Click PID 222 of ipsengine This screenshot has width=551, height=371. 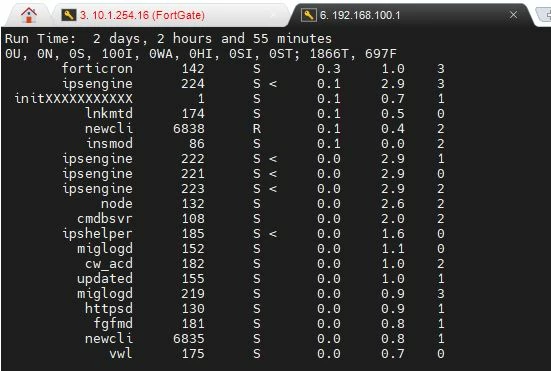click(193, 159)
